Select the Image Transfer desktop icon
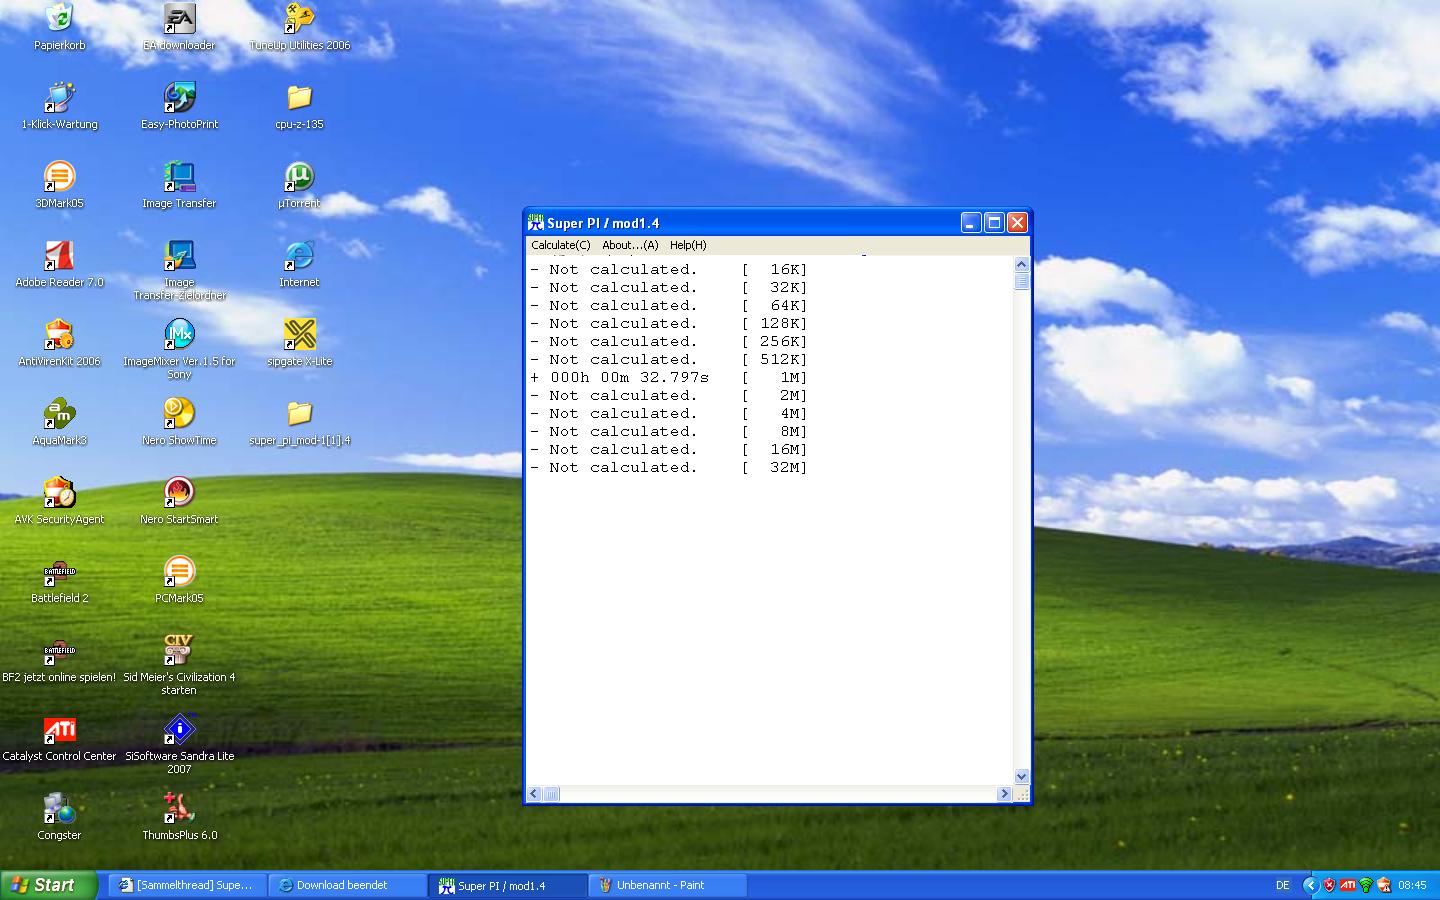This screenshot has height=900, width=1440. pos(179,176)
